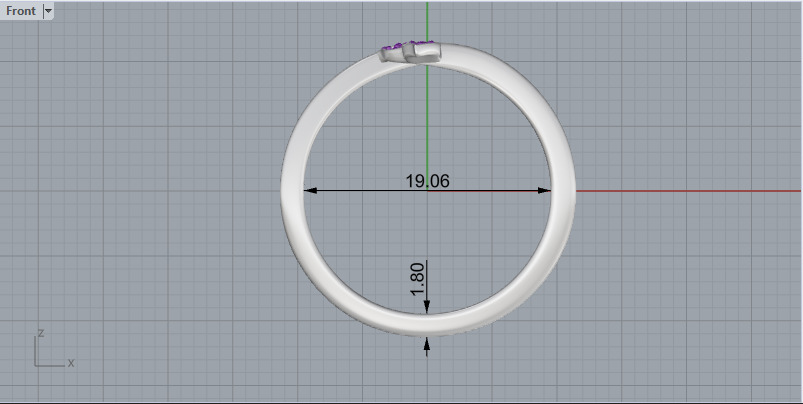Click the Front viewport title label

21,11
